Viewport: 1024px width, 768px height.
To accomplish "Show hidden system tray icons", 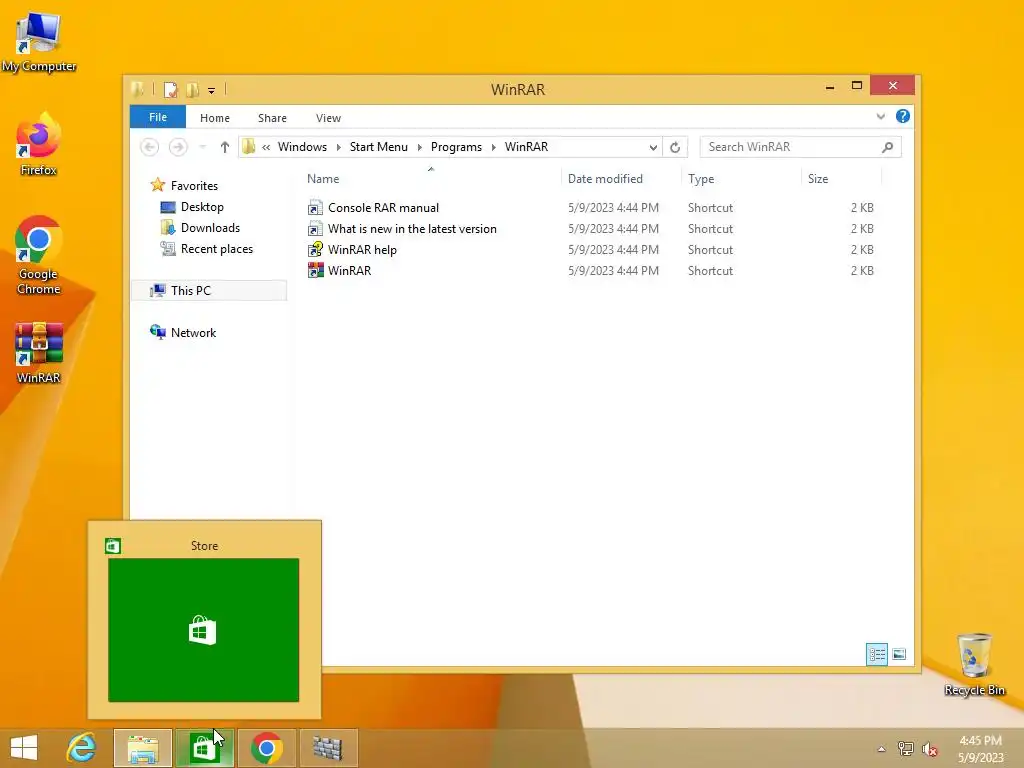I will pos(882,749).
